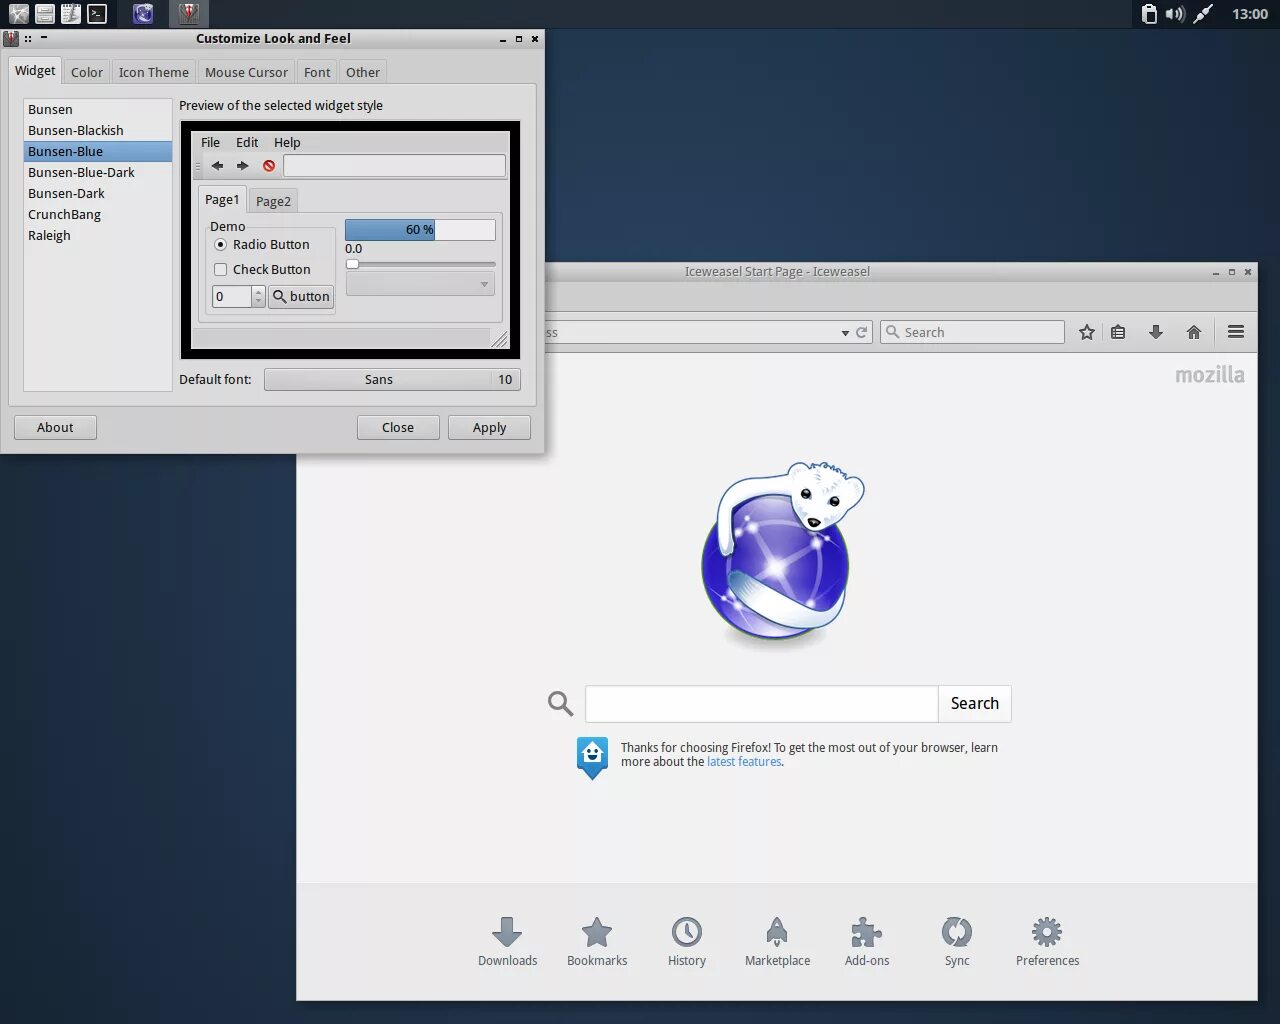Open the Default font Sans 10 chooser
Image resolution: width=1280 pixels, height=1024 pixels.
coord(392,379)
